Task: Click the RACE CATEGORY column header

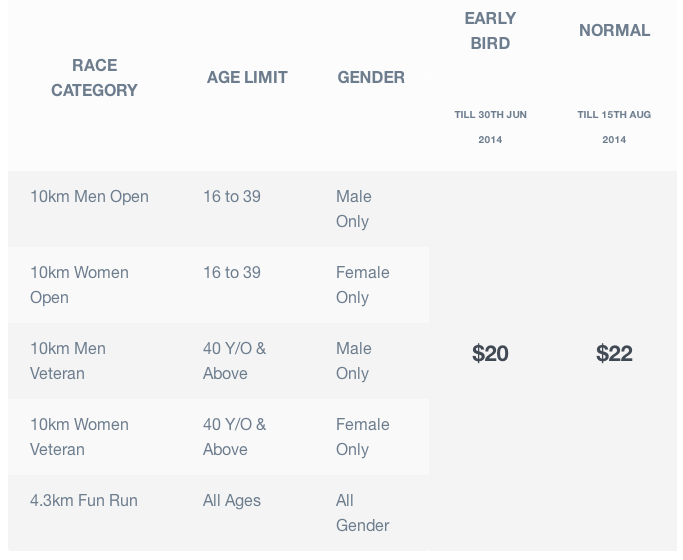Action: click(95, 78)
